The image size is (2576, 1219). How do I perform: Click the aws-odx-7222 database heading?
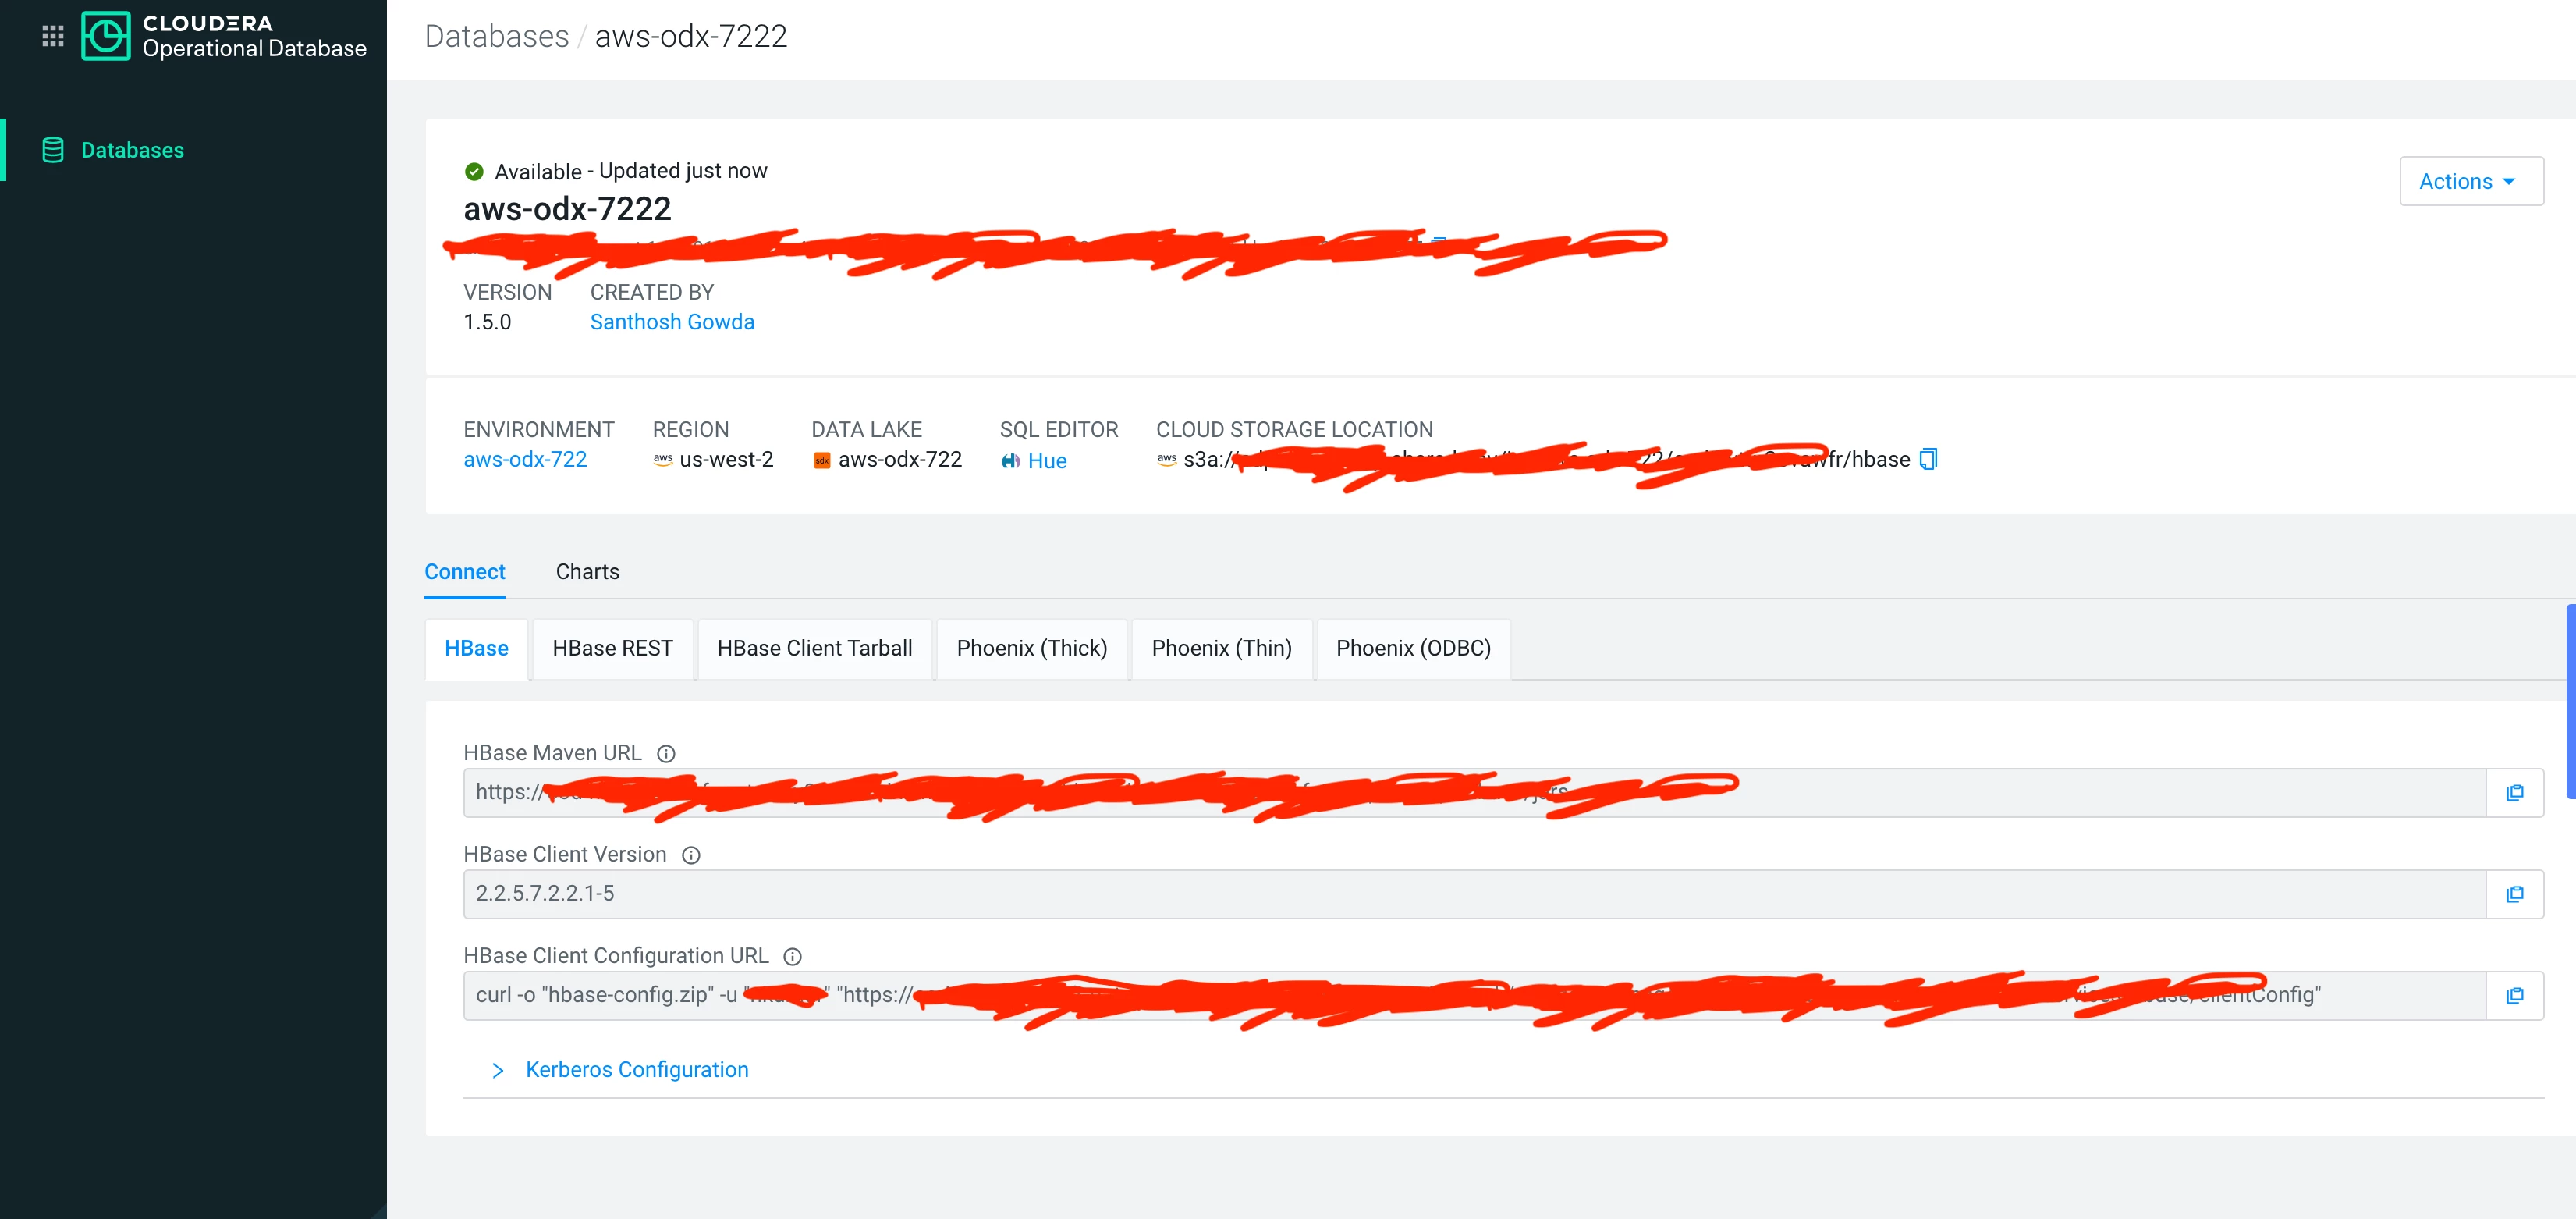click(x=567, y=209)
